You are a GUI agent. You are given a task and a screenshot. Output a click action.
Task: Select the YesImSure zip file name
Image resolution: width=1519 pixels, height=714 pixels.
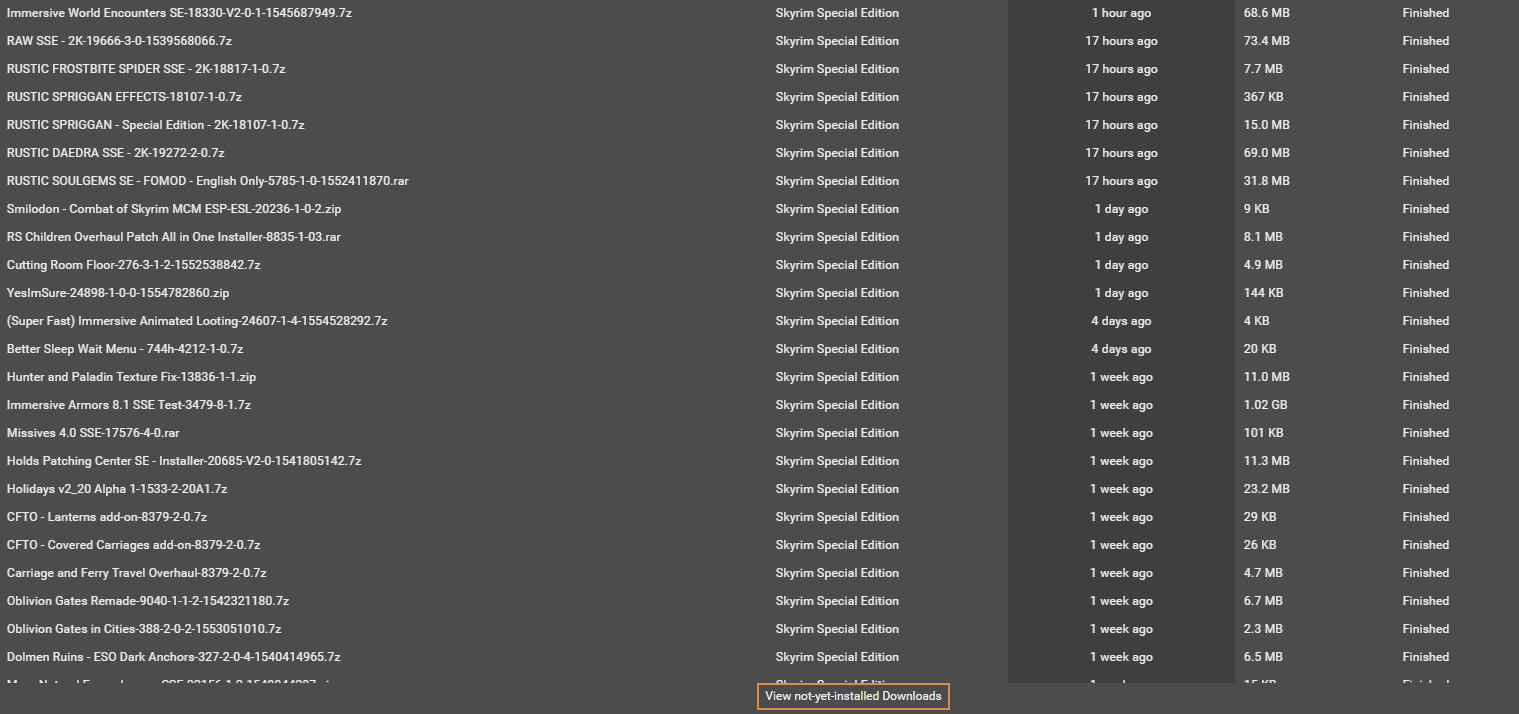tap(118, 293)
